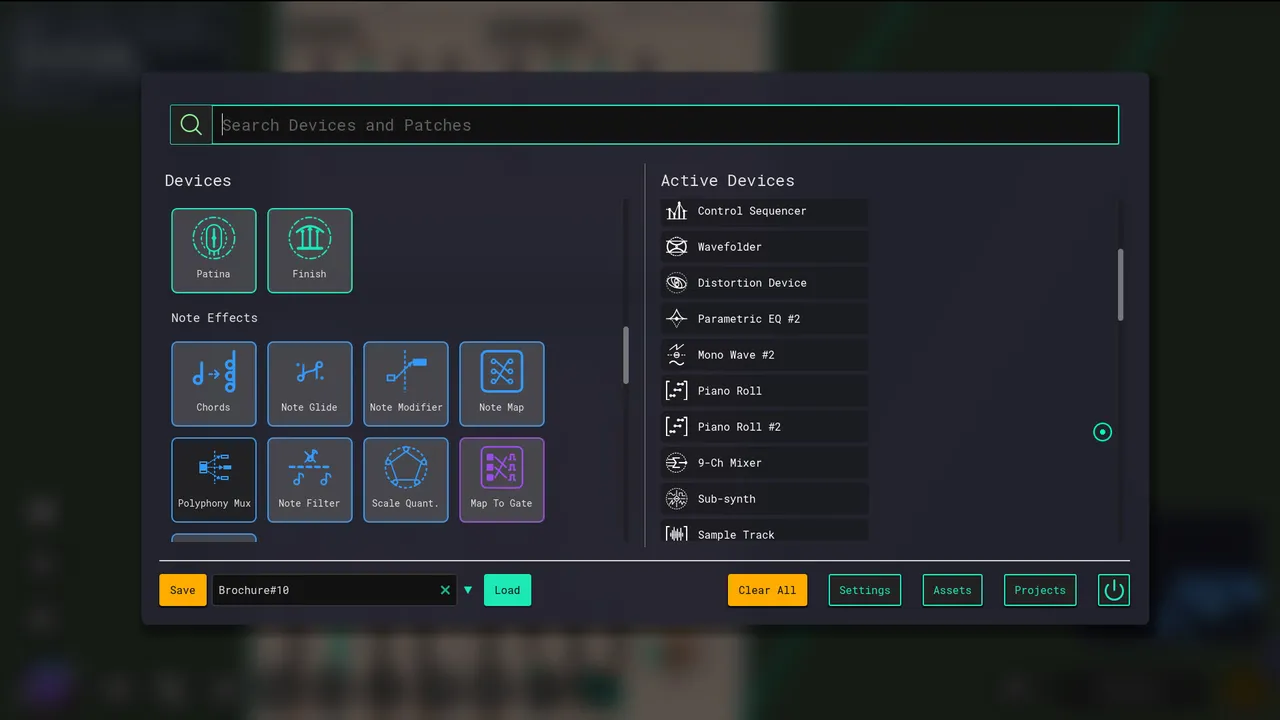Click the Save button
Viewport: 1280px width, 720px height.
pyautogui.click(x=183, y=590)
